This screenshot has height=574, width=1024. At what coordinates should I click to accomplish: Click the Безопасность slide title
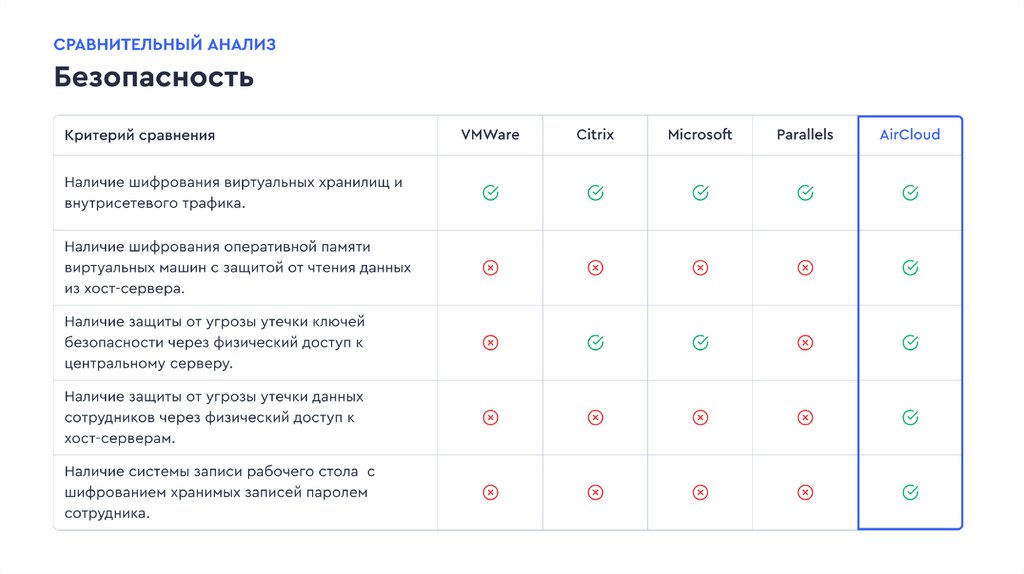154,77
